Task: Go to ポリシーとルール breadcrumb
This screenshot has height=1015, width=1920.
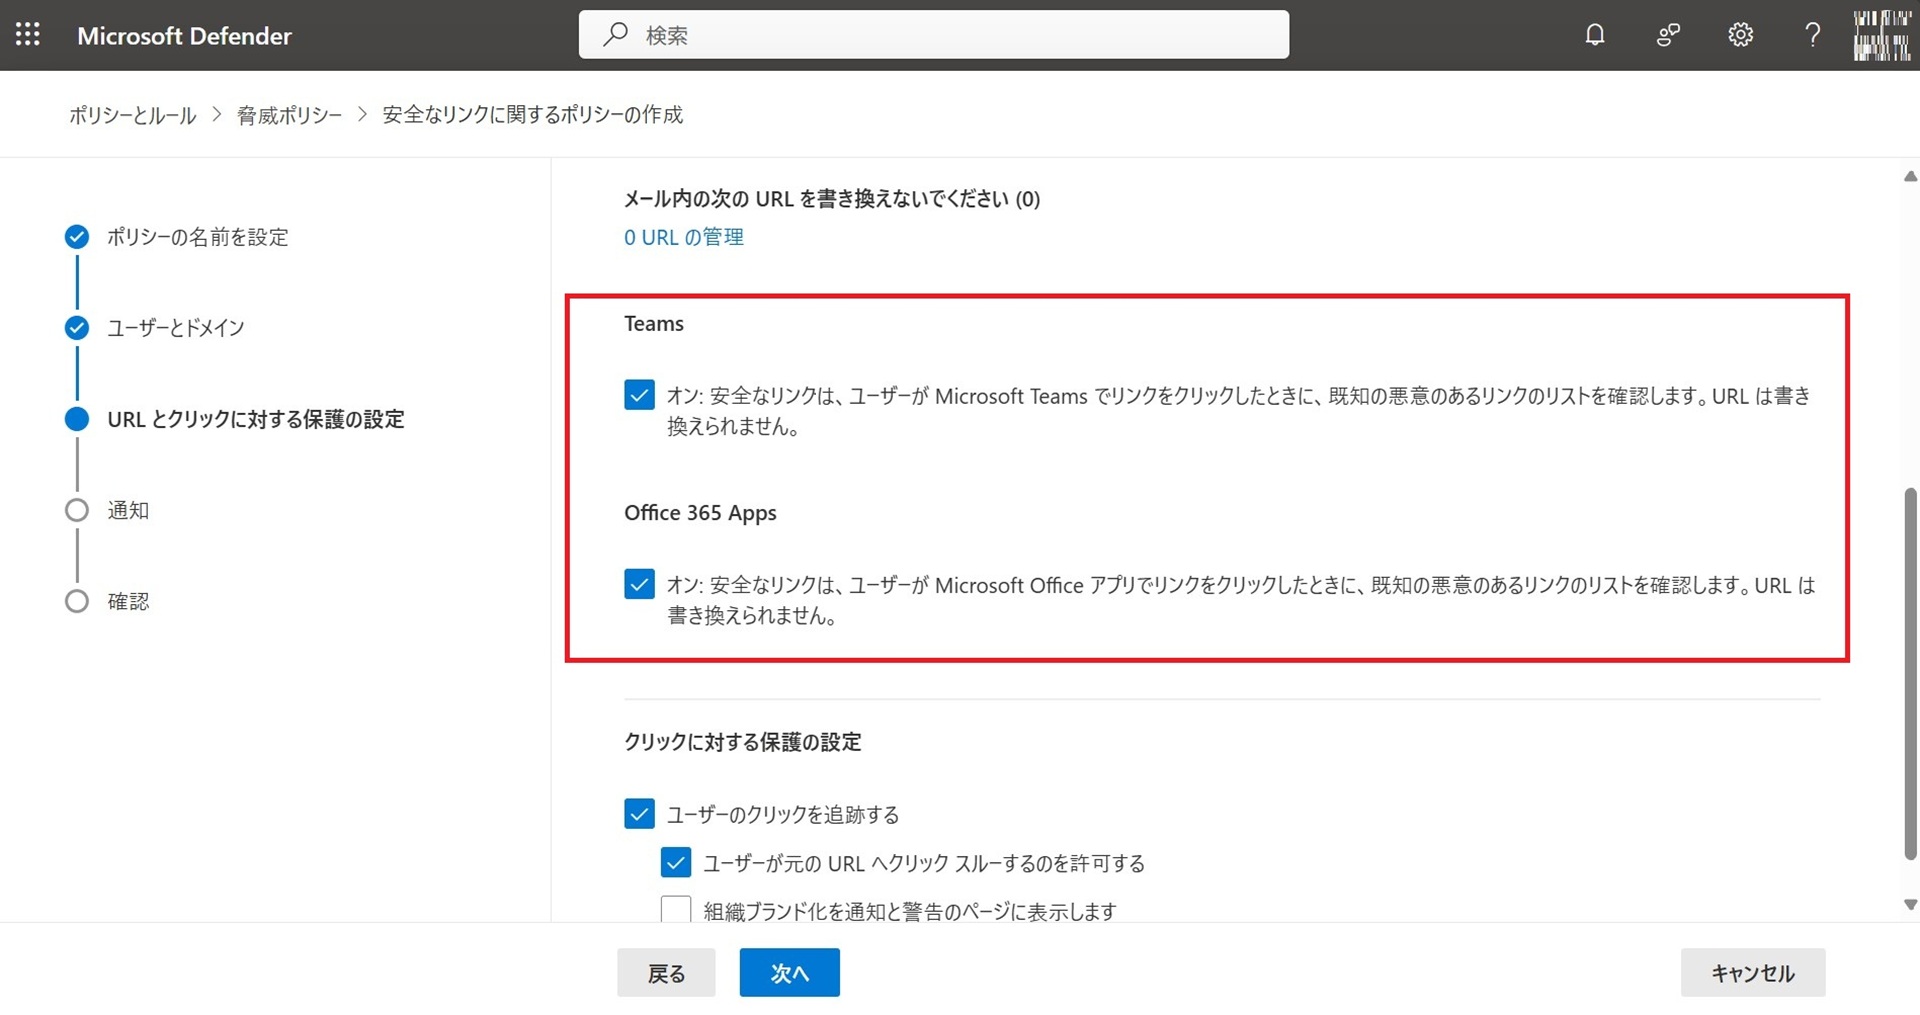Action: tap(132, 115)
